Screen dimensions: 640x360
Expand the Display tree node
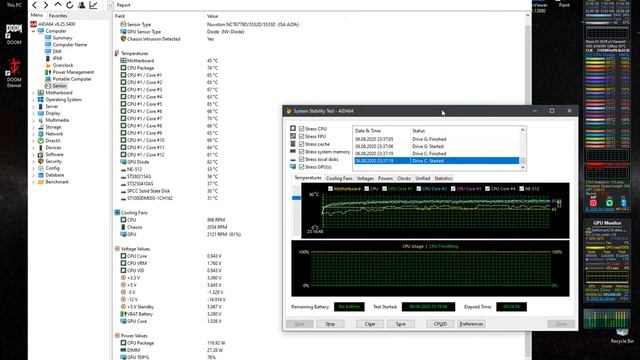click(x=33, y=113)
